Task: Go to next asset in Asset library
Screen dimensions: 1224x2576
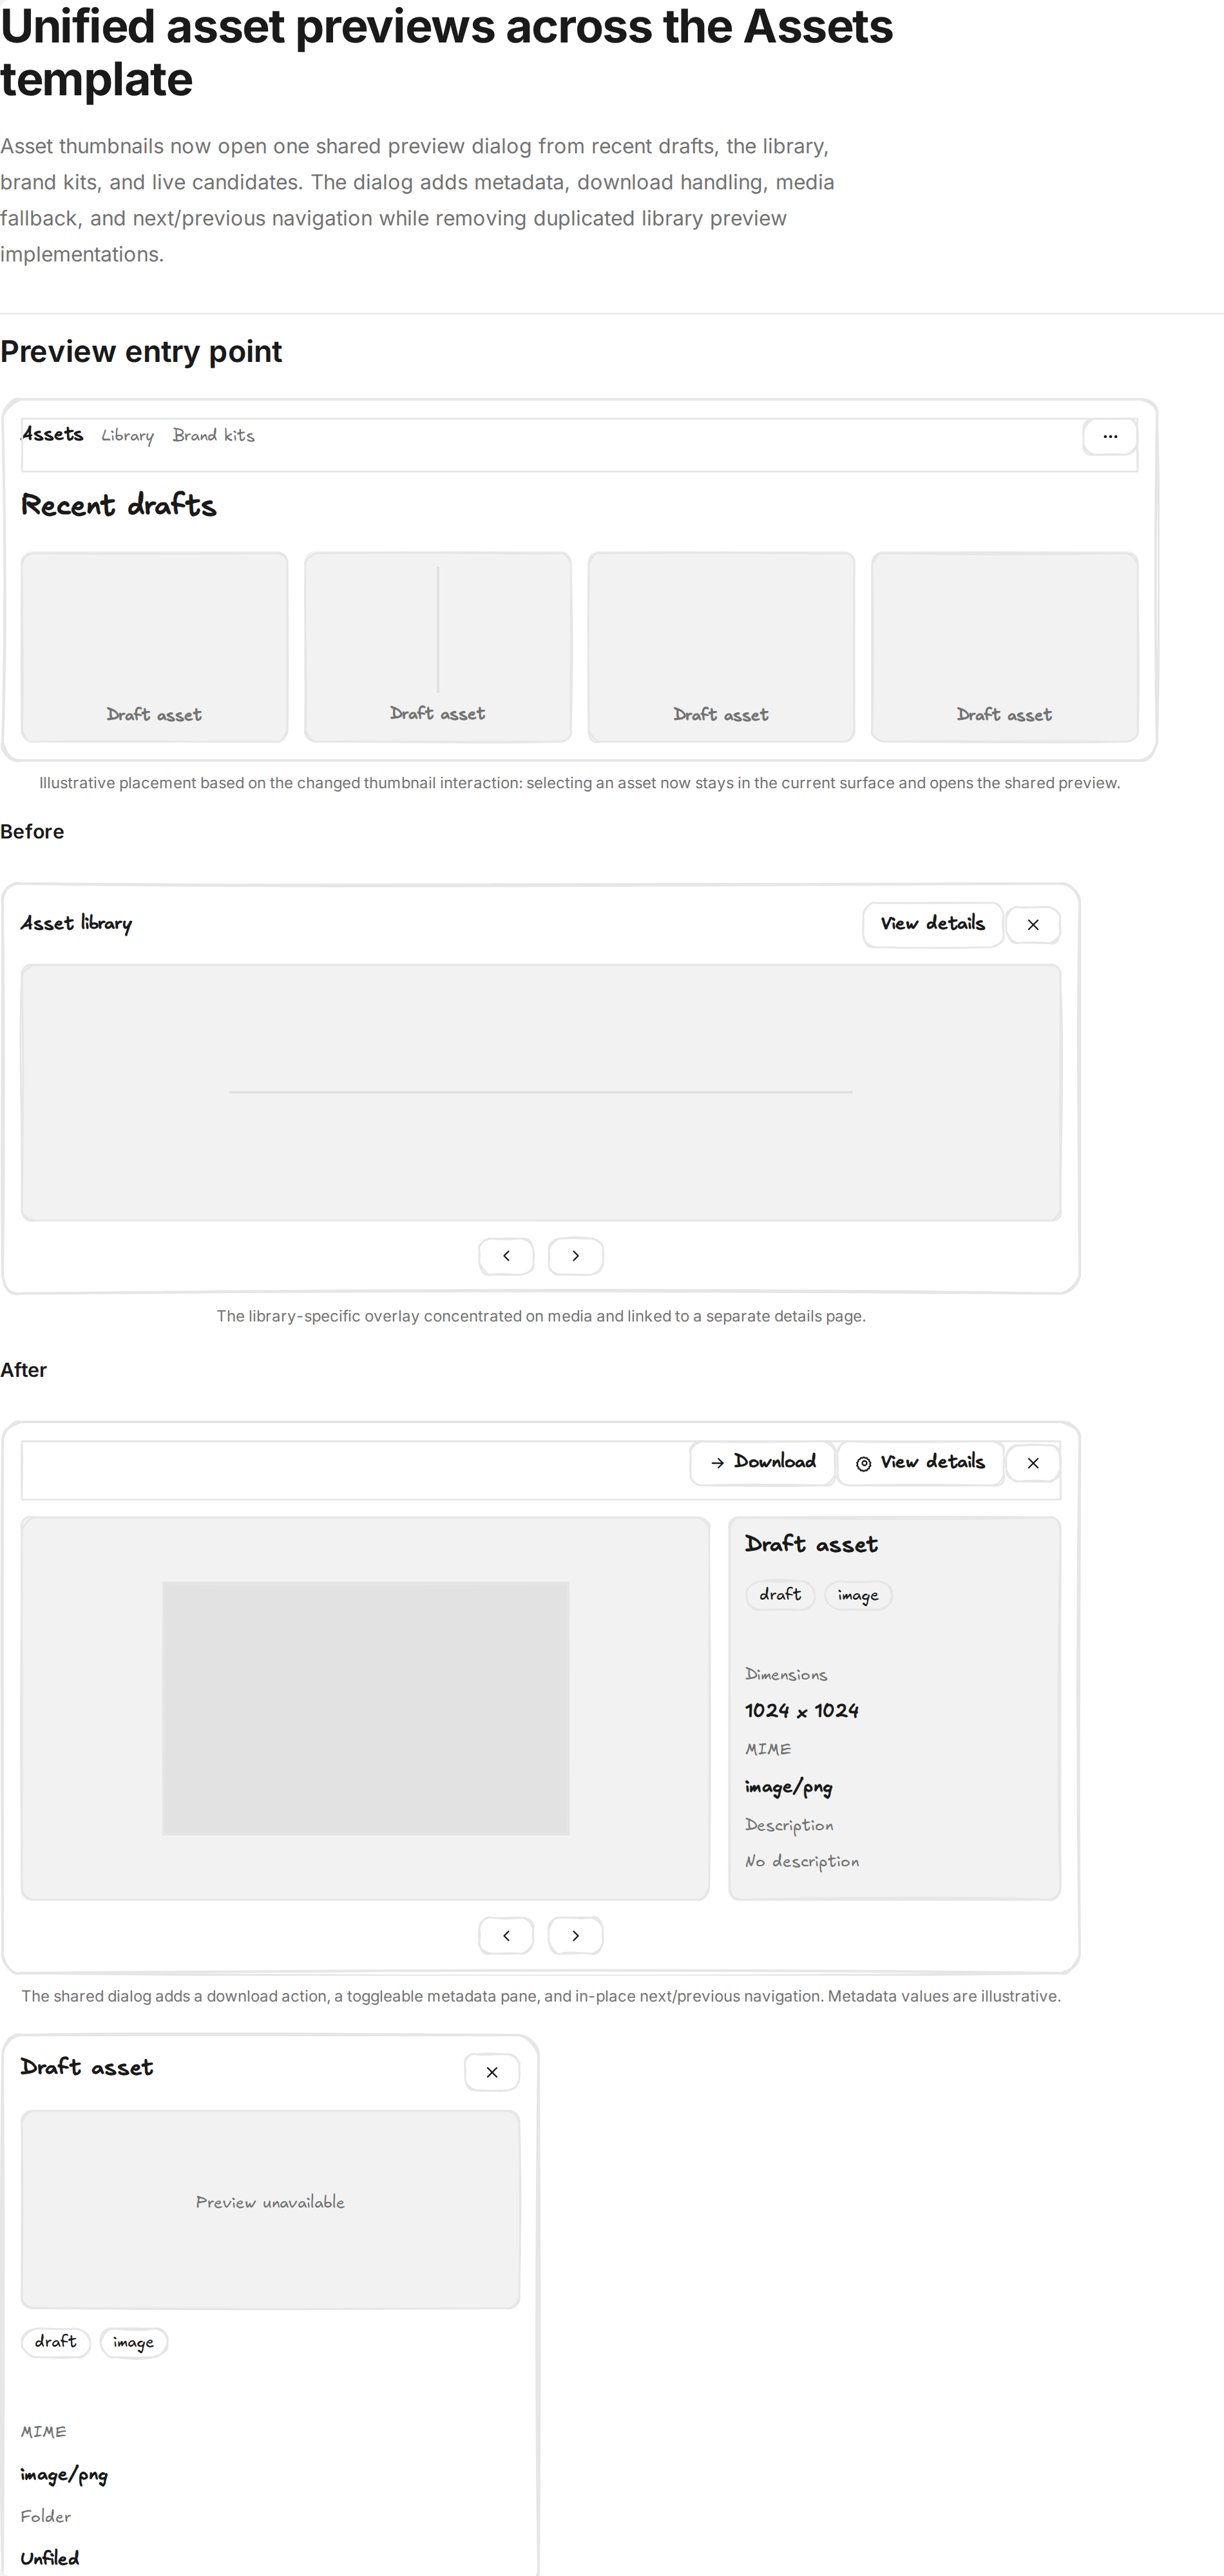Action: pos(576,1256)
